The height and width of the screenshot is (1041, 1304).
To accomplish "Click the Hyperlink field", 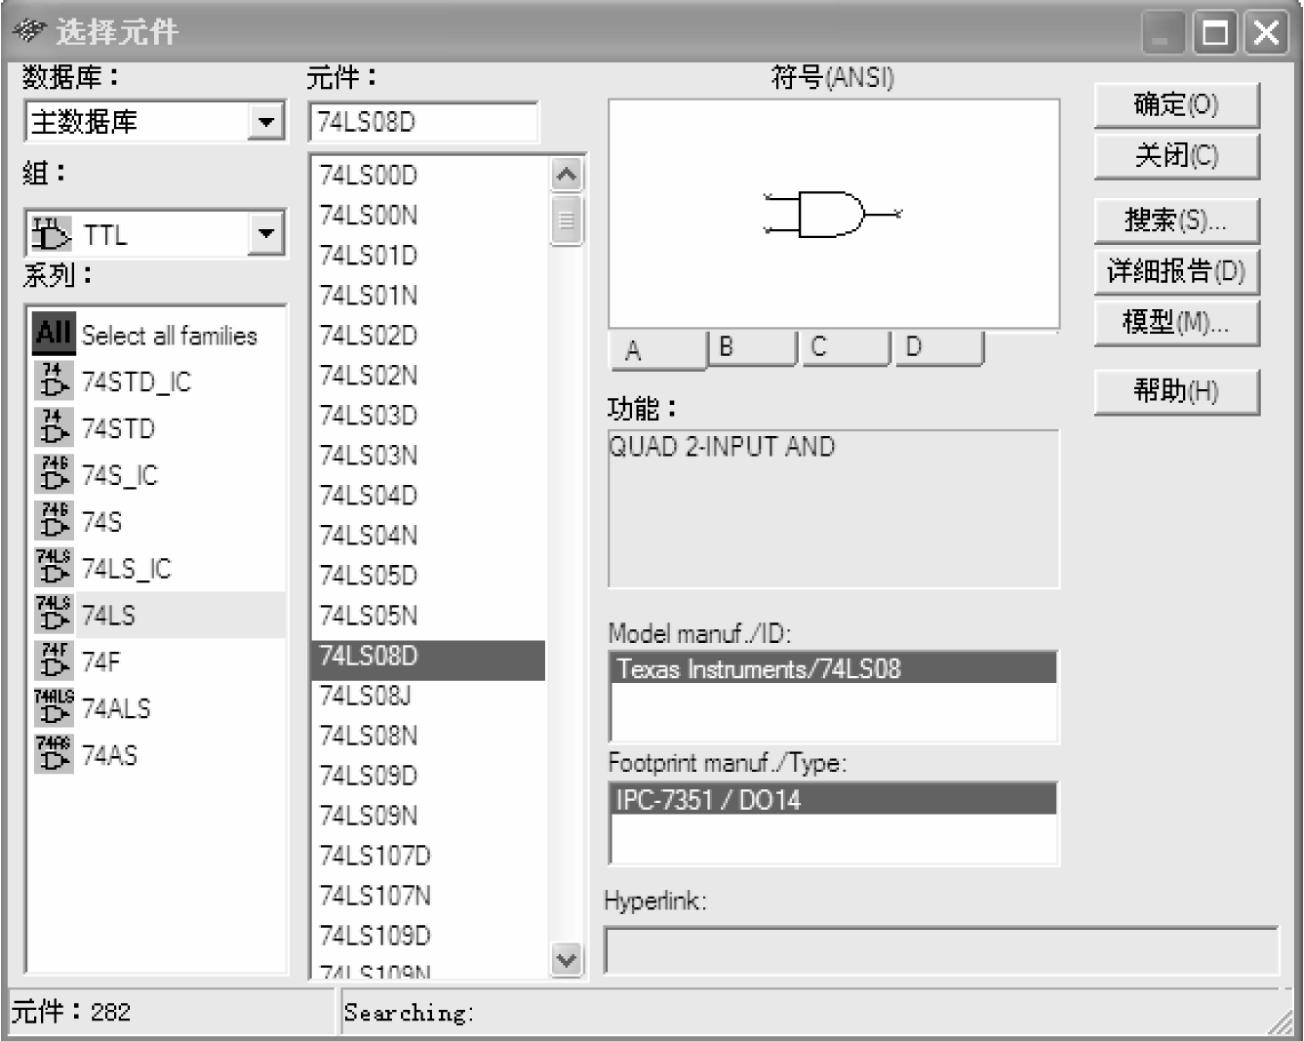I will [941, 951].
